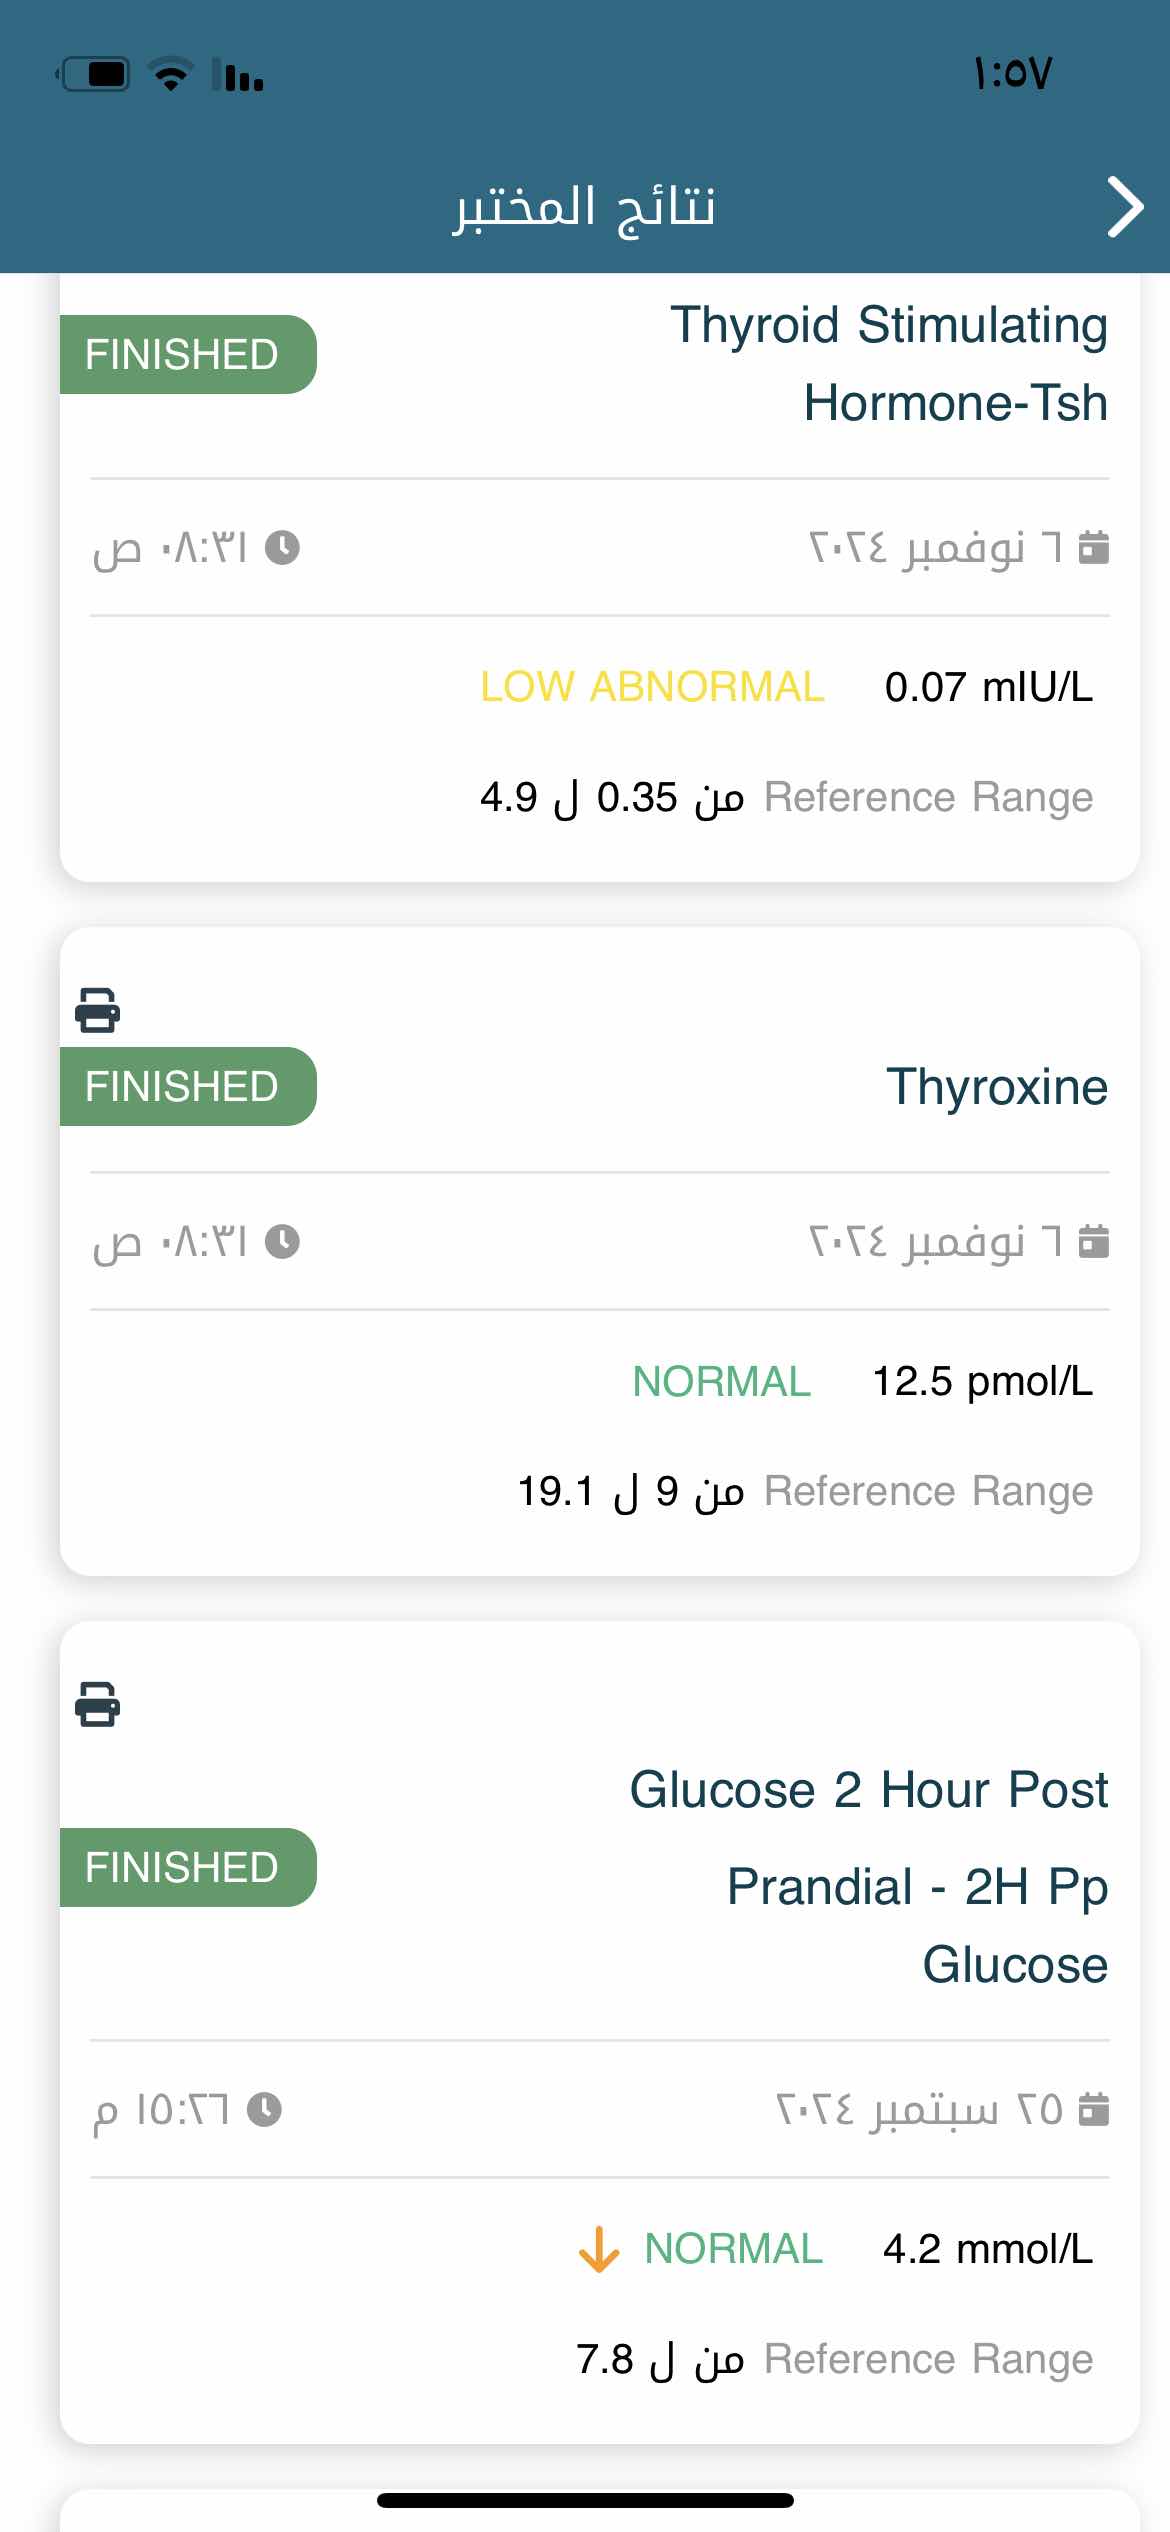The image size is (1170, 2532).
Task: Tap the LOW ABNORMAL status label
Action: (652, 687)
